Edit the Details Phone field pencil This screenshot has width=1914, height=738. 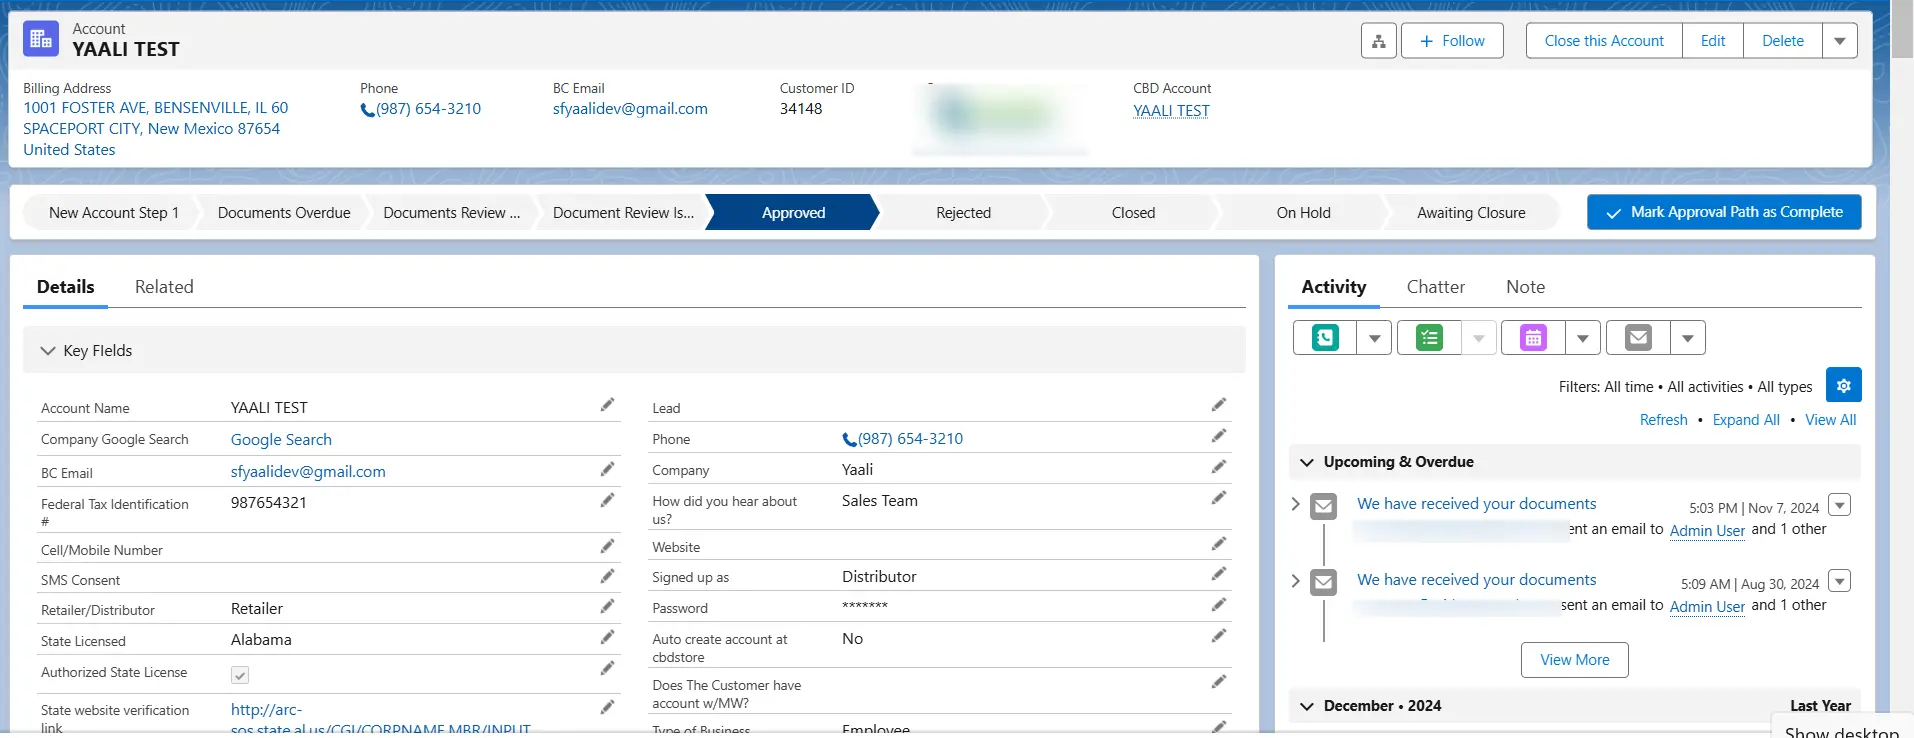tap(1218, 436)
